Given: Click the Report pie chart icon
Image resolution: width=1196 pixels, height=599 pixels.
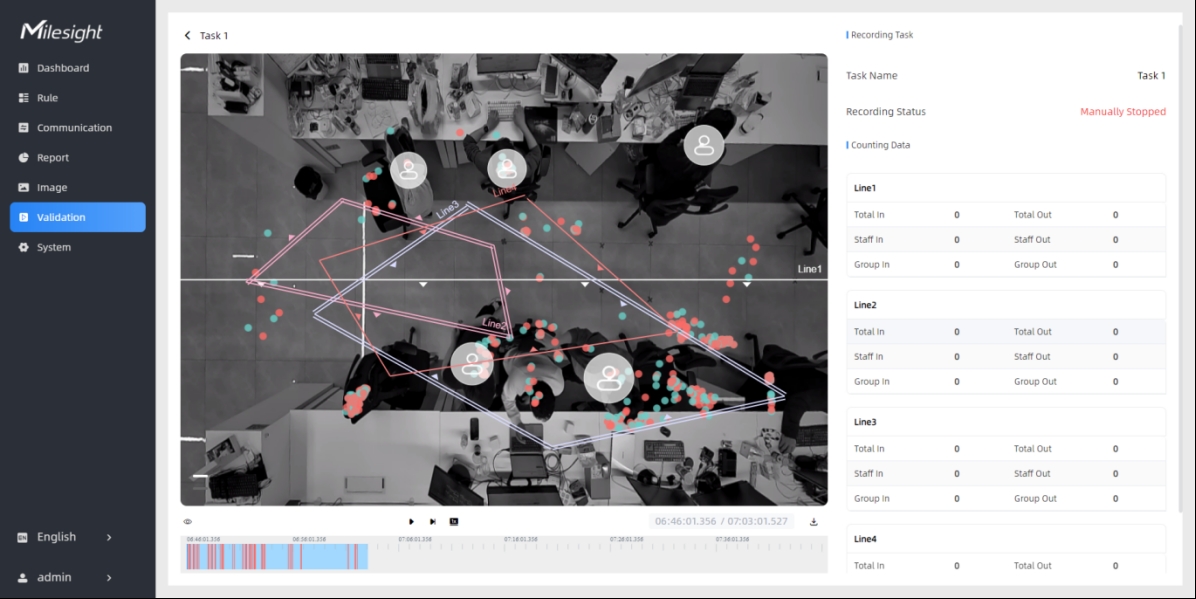Looking at the screenshot, I should pos(24,158).
